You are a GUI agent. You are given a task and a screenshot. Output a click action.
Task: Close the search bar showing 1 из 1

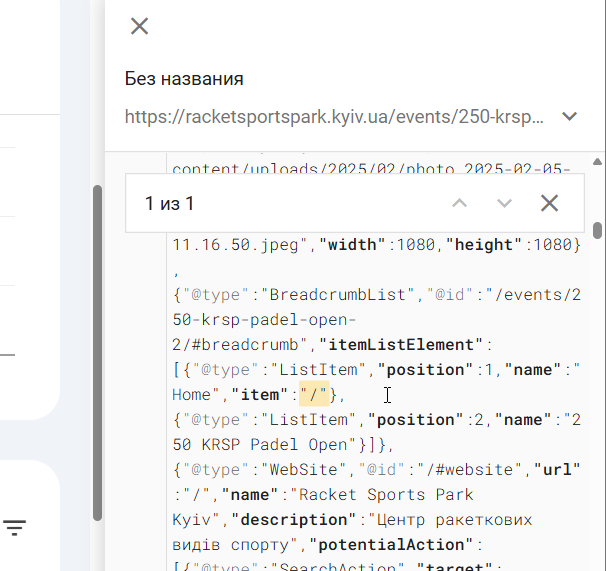click(549, 203)
